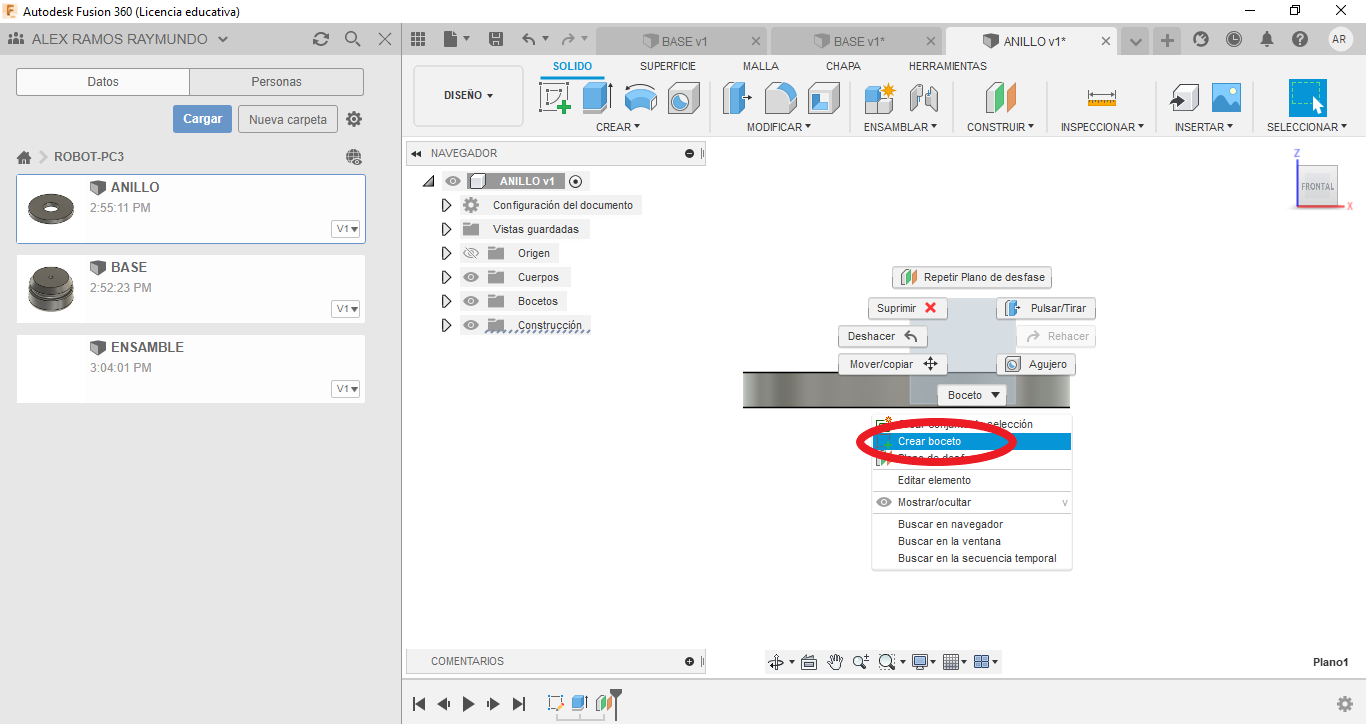Activate the ANILLO v1 component radio button
The image size is (1366, 724).
[x=575, y=181]
